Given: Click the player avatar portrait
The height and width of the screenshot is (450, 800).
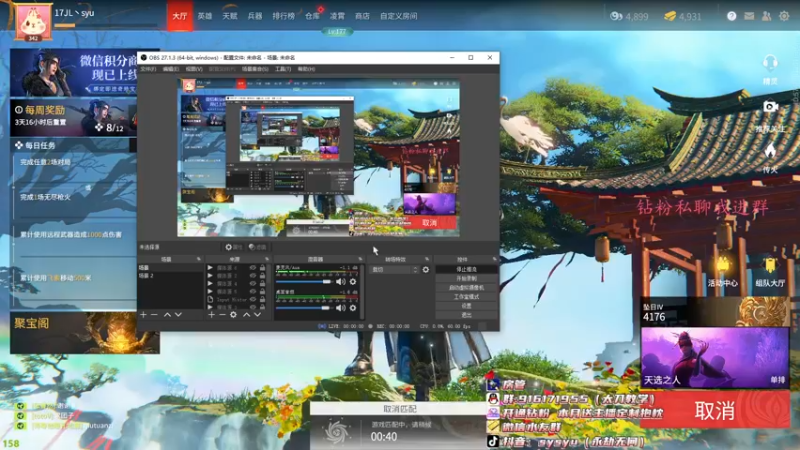Looking at the screenshot, I should (33, 21).
